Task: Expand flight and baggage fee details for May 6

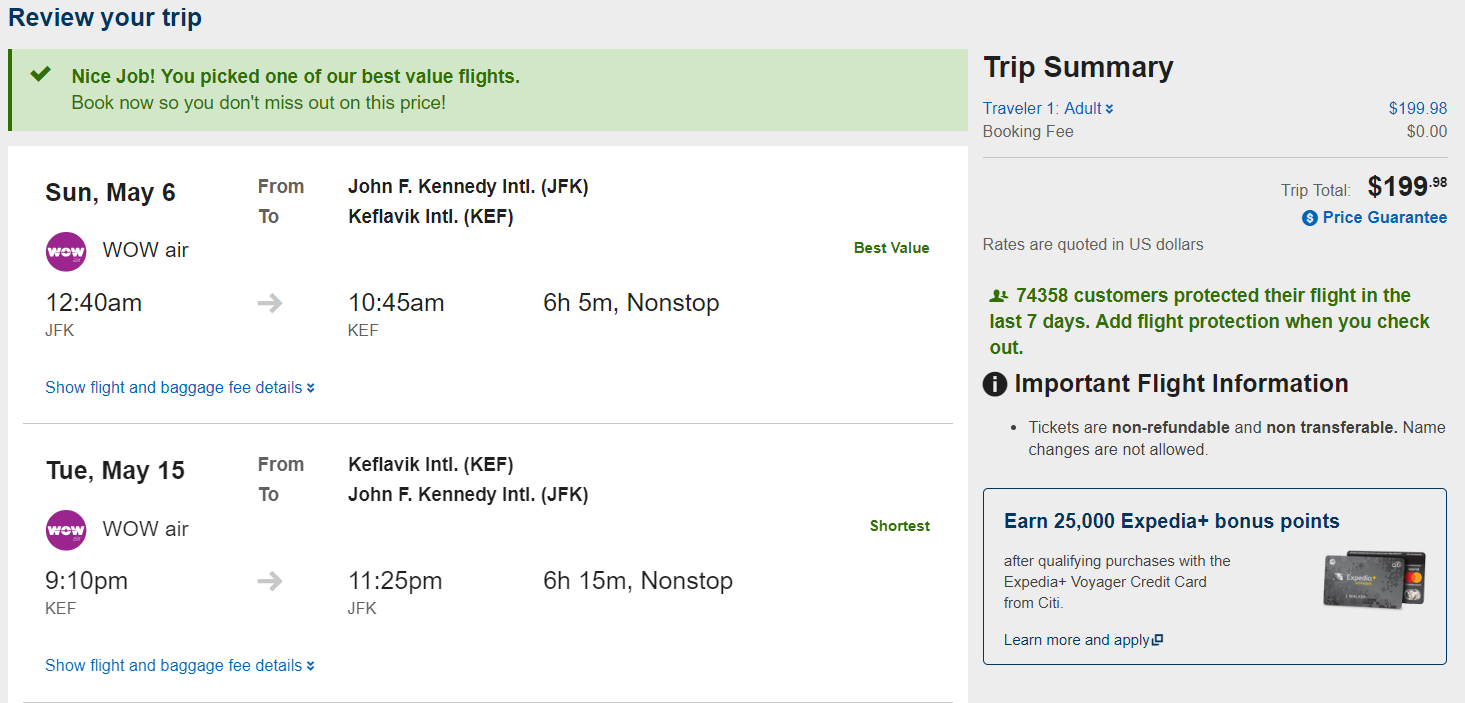Action: [x=180, y=387]
